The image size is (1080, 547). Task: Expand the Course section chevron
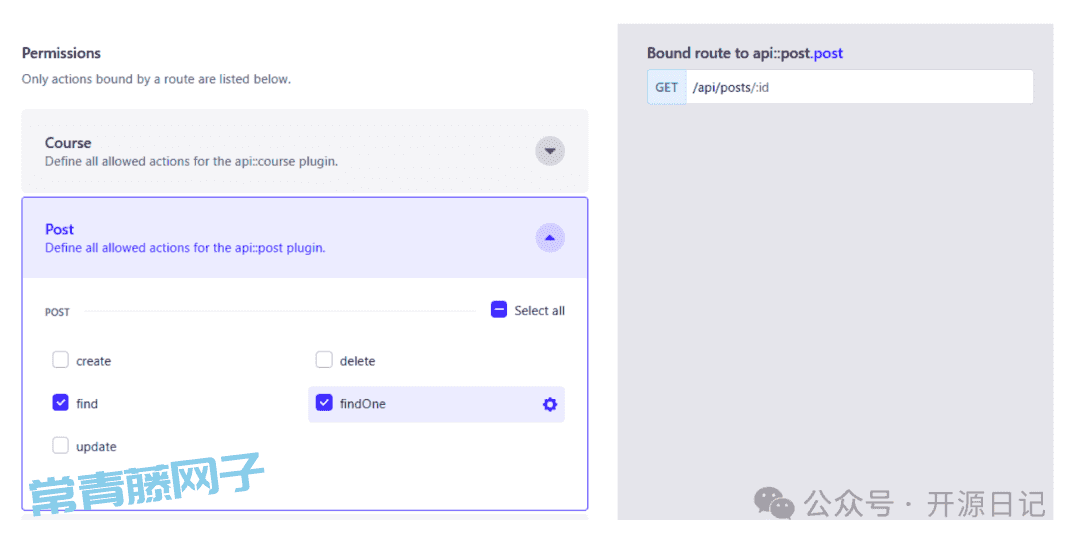[x=550, y=151]
